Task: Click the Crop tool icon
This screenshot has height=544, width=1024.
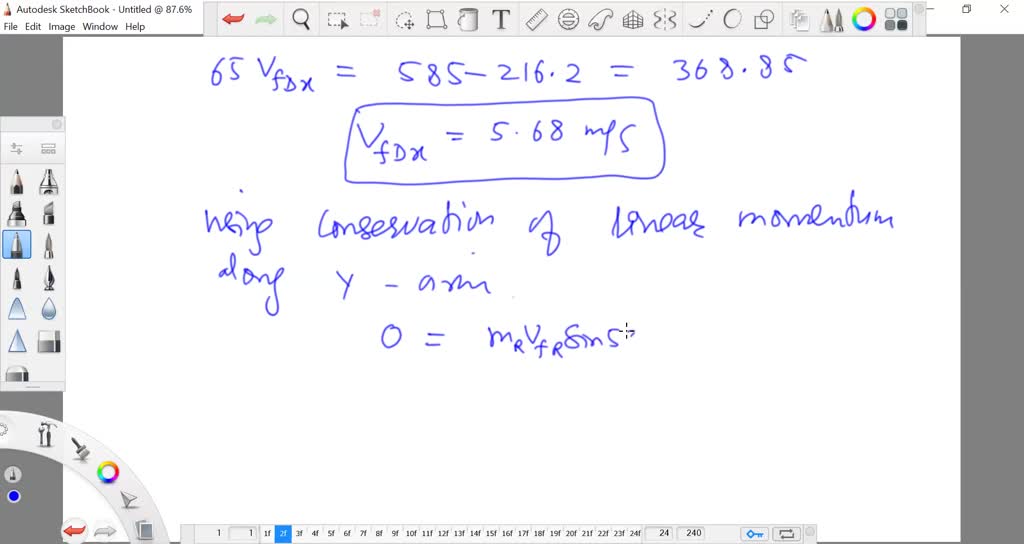Action: click(370, 20)
